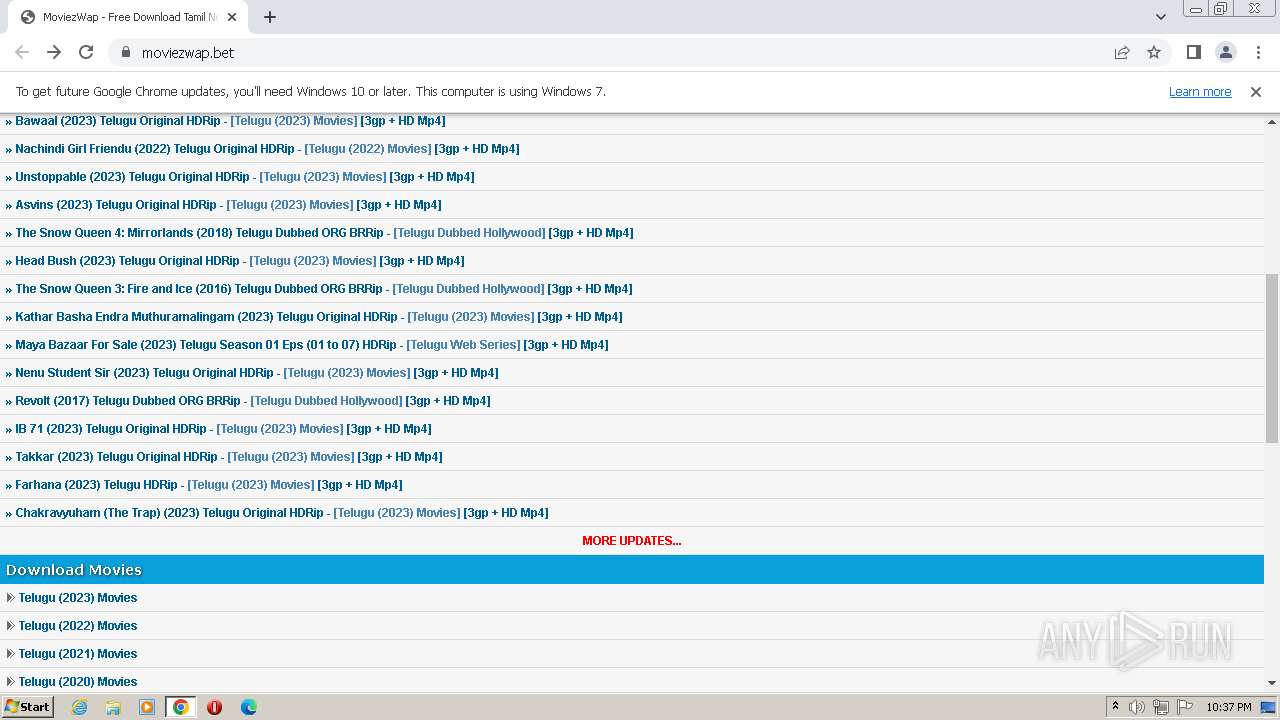Open a new tab with the plus button
This screenshot has height=720, width=1280.
pos(270,17)
